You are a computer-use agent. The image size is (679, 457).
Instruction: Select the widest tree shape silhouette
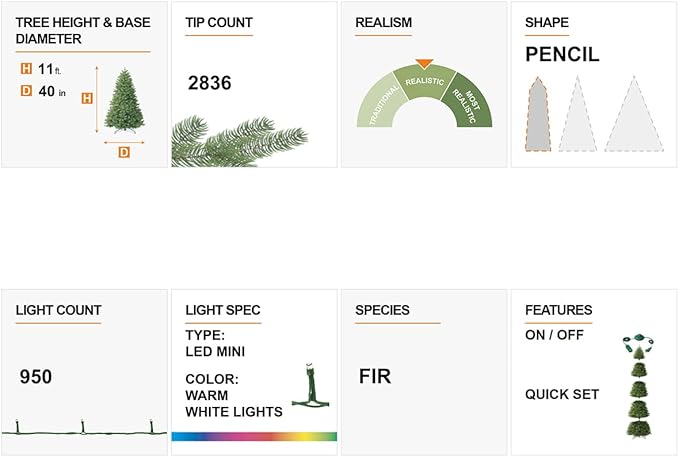click(630, 116)
